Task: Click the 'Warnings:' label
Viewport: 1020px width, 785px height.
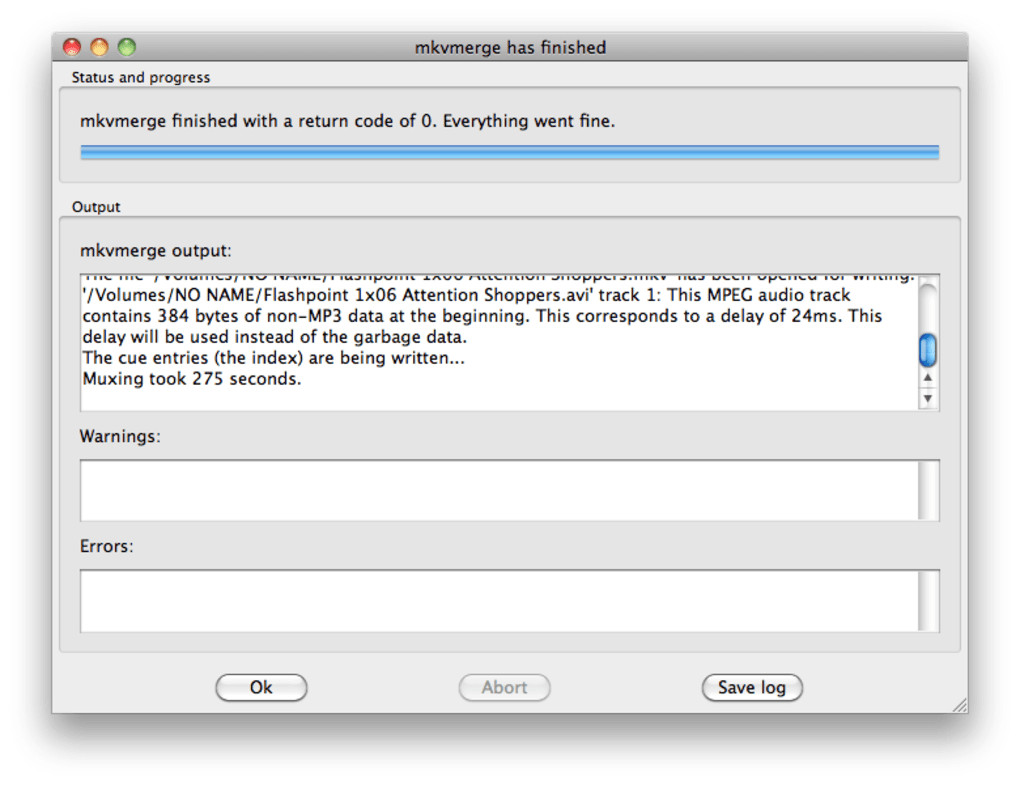Action: [x=120, y=436]
